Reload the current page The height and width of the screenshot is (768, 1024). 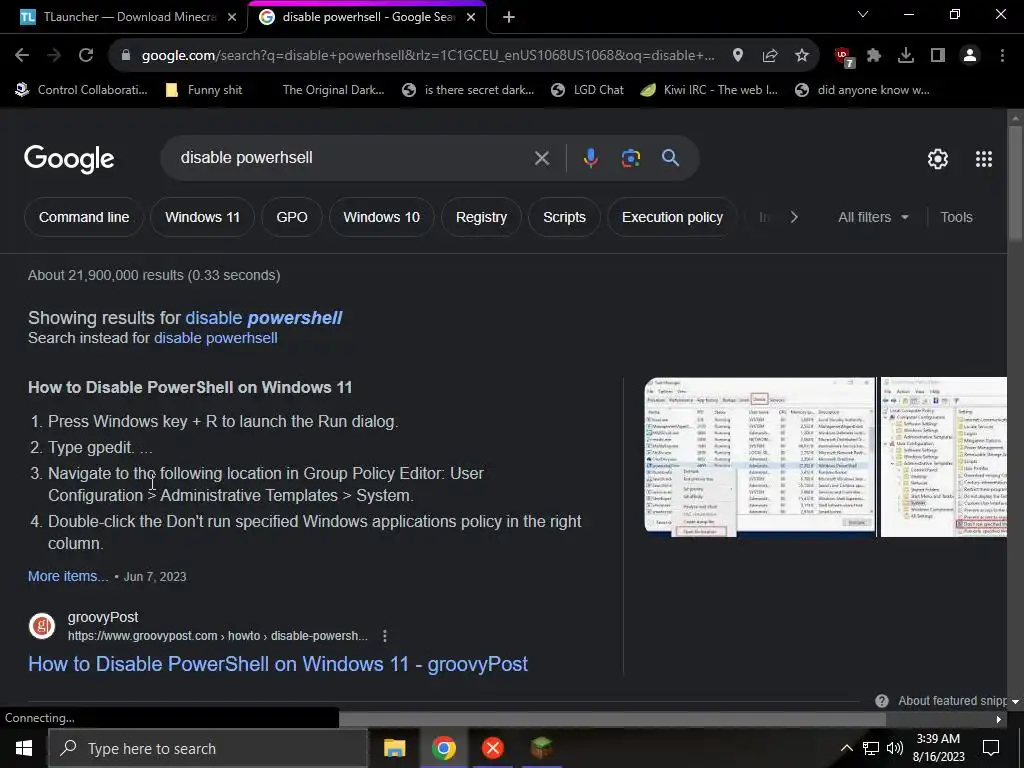point(86,56)
